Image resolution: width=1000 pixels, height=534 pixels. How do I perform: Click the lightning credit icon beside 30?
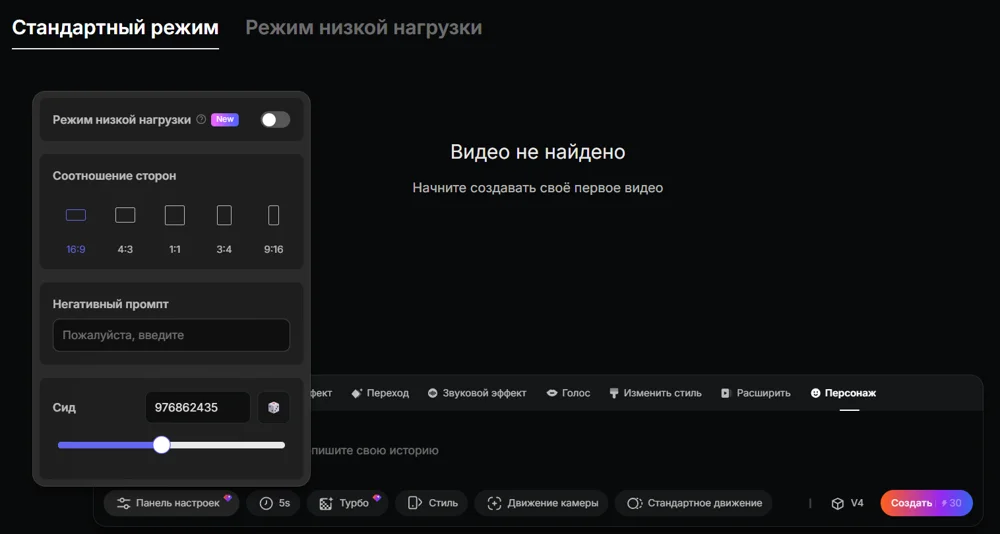click(945, 503)
